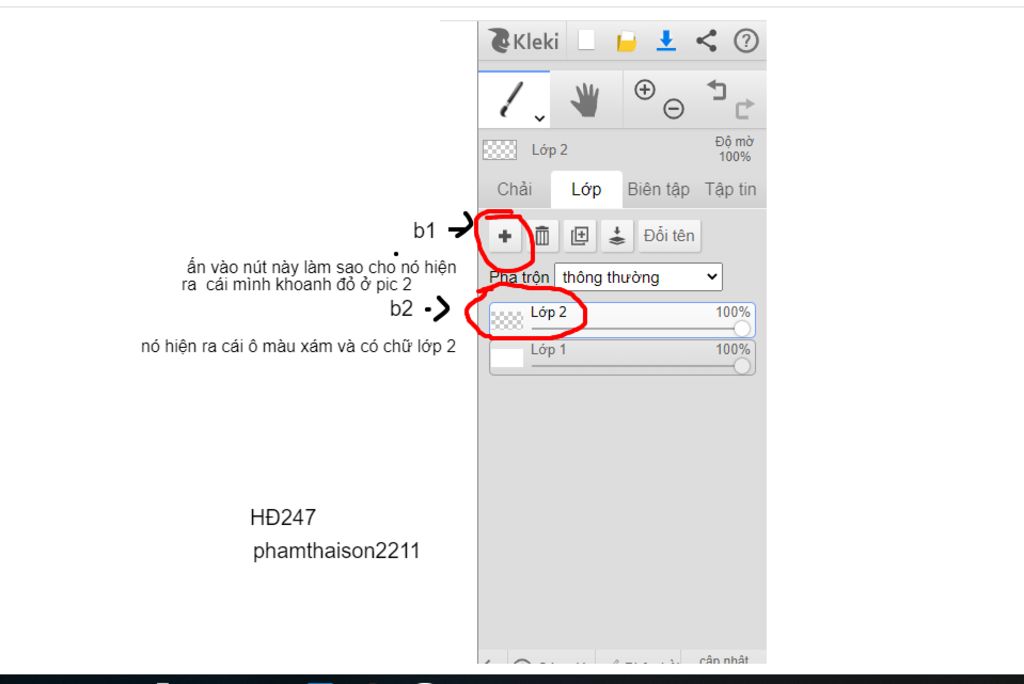Screen dimensions: 1024x684
Task: Select the Lớp 1 name in the layer list
Action: pyautogui.click(x=548, y=350)
